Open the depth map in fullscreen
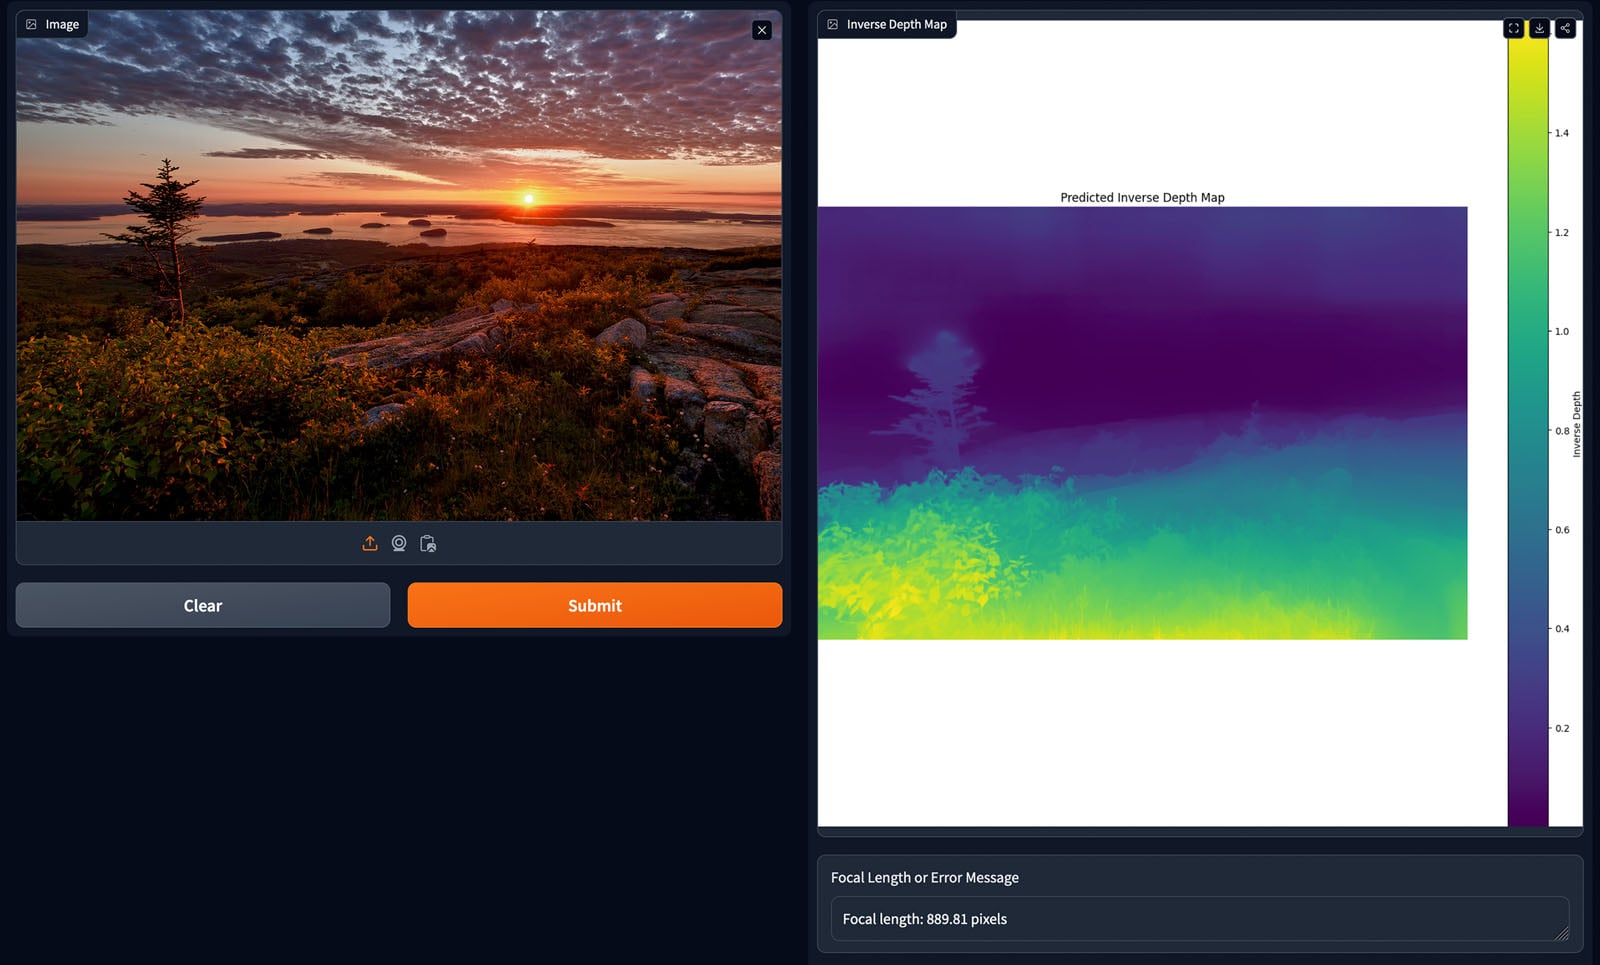Viewport: 1600px width, 965px height. pos(1514,28)
